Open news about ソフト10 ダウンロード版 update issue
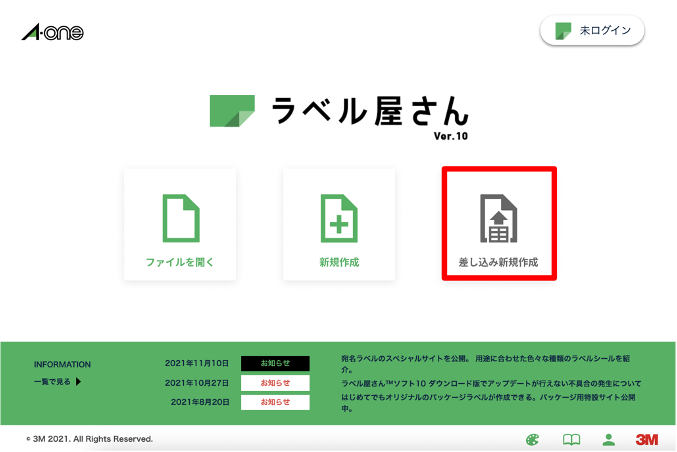The image size is (677, 452). pyautogui.click(x=491, y=383)
